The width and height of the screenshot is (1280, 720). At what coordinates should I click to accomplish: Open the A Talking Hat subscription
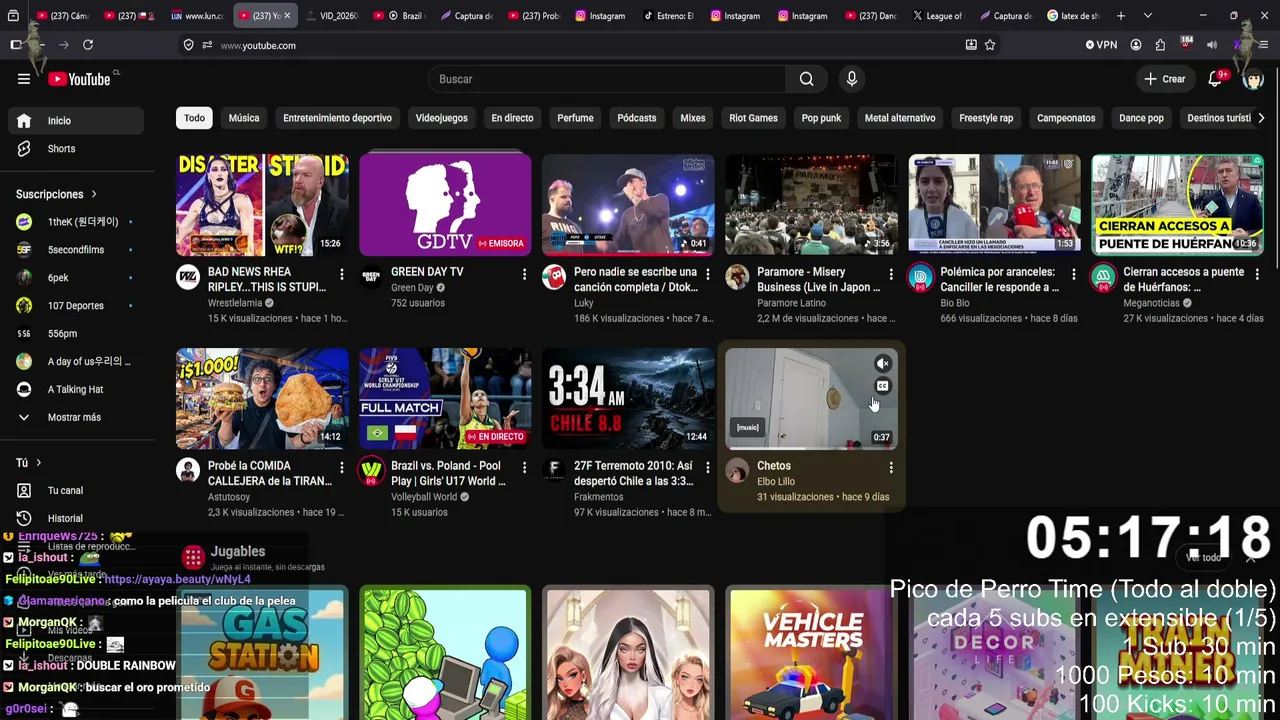76,390
